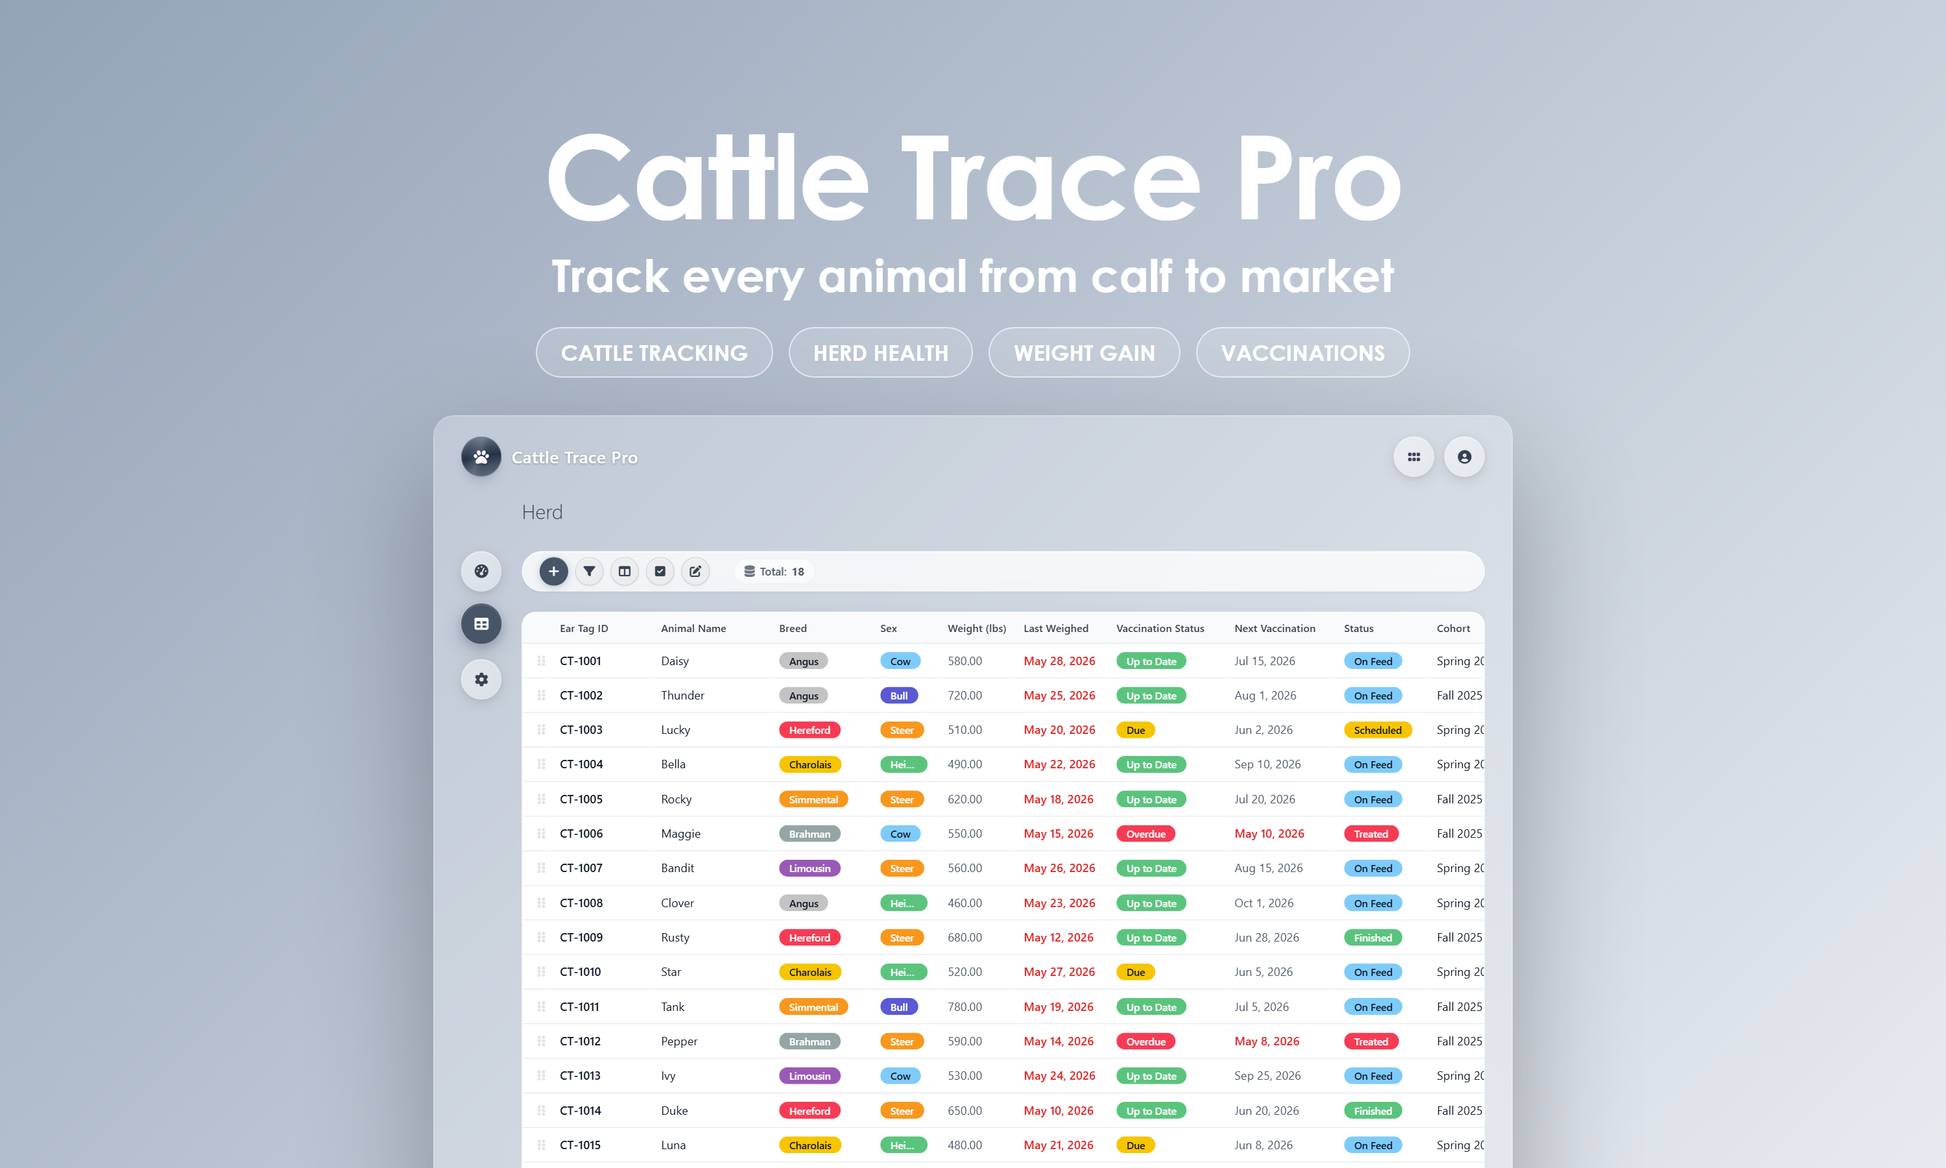Screen dimensions: 1946x1168
Task: Click the Due vaccination tag for Star
Action: coord(1135,972)
